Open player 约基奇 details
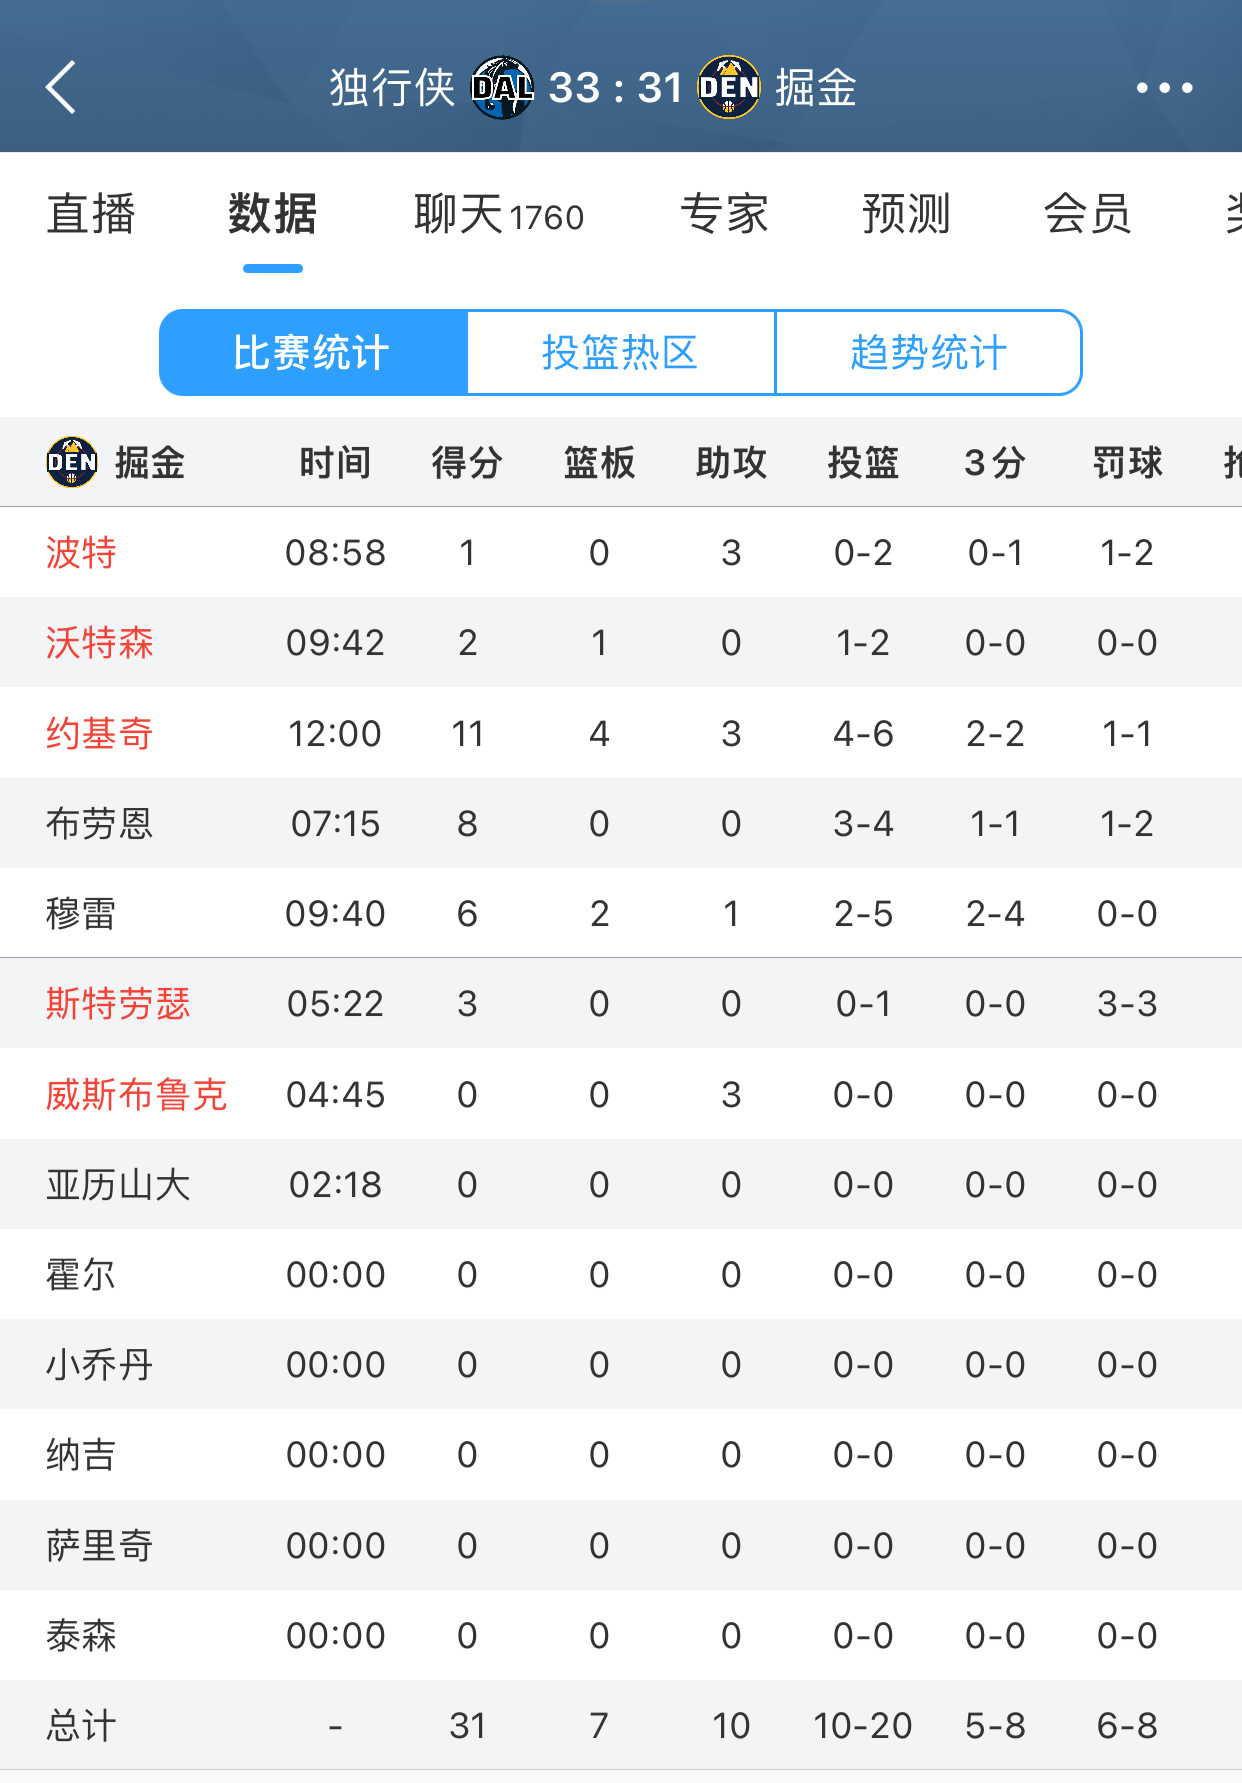 (x=100, y=734)
